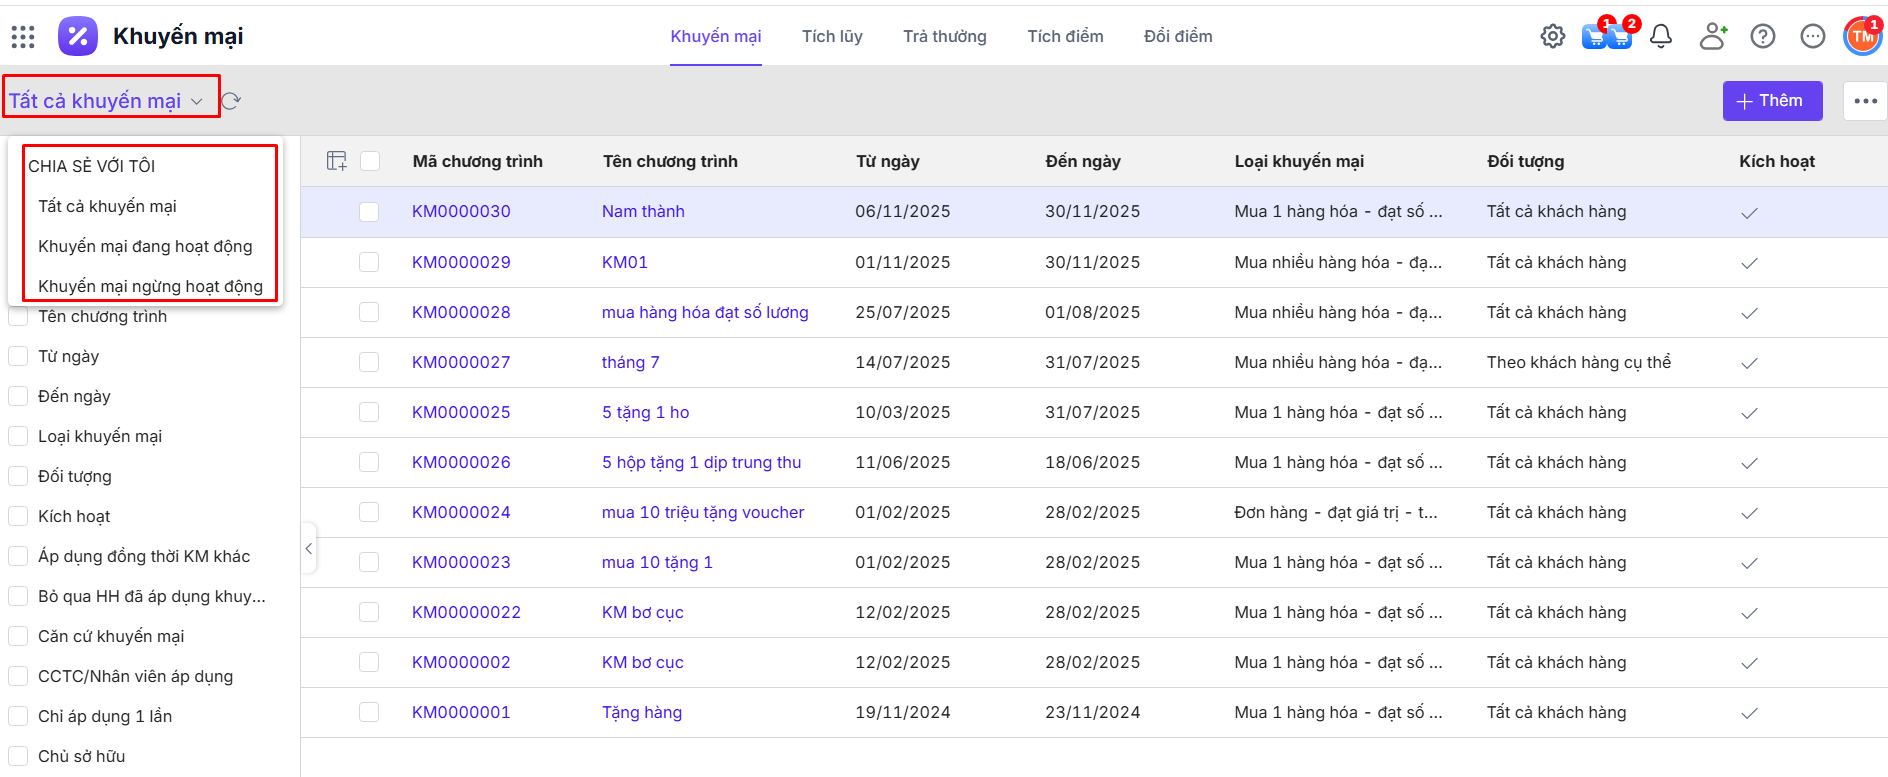Open the three-dot more options menu
1888x777 pixels.
1865,101
